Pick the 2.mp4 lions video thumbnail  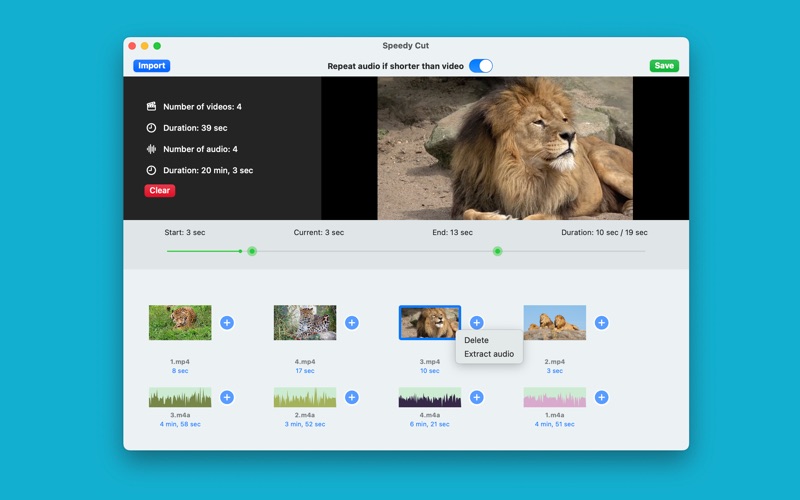[554, 322]
